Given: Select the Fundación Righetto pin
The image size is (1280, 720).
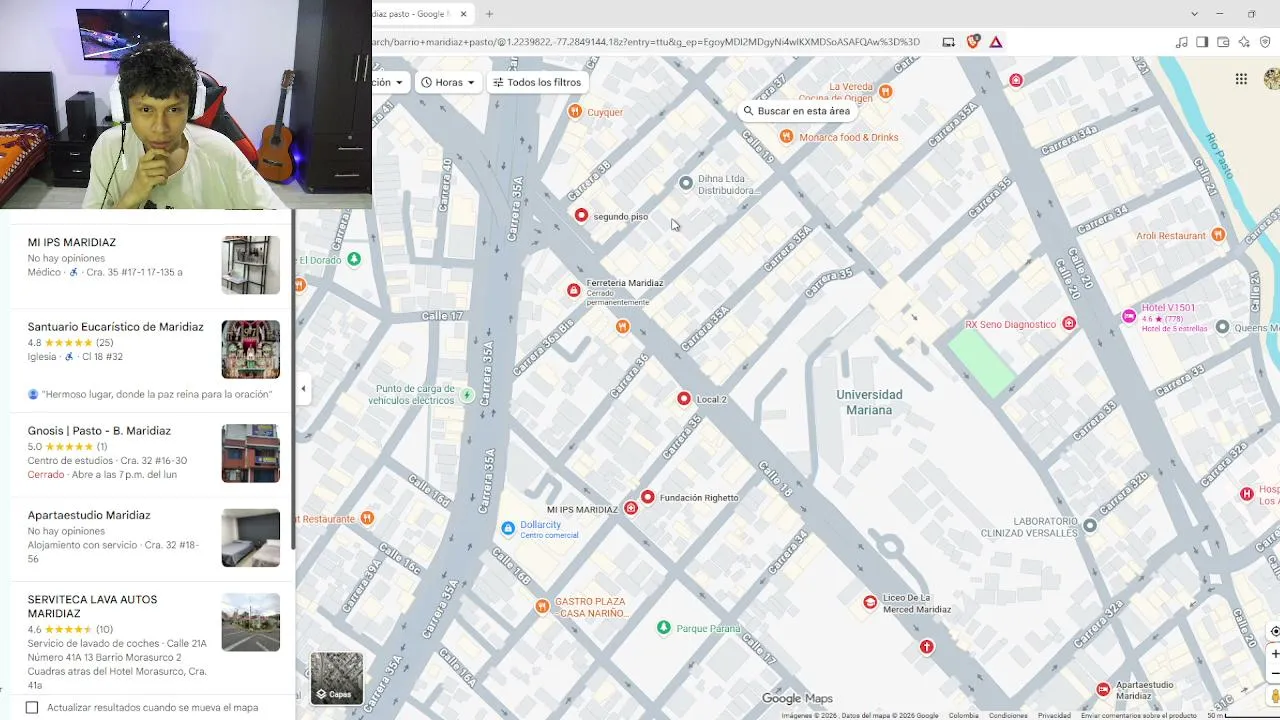Looking at the screenshot, I should point(648,497).
